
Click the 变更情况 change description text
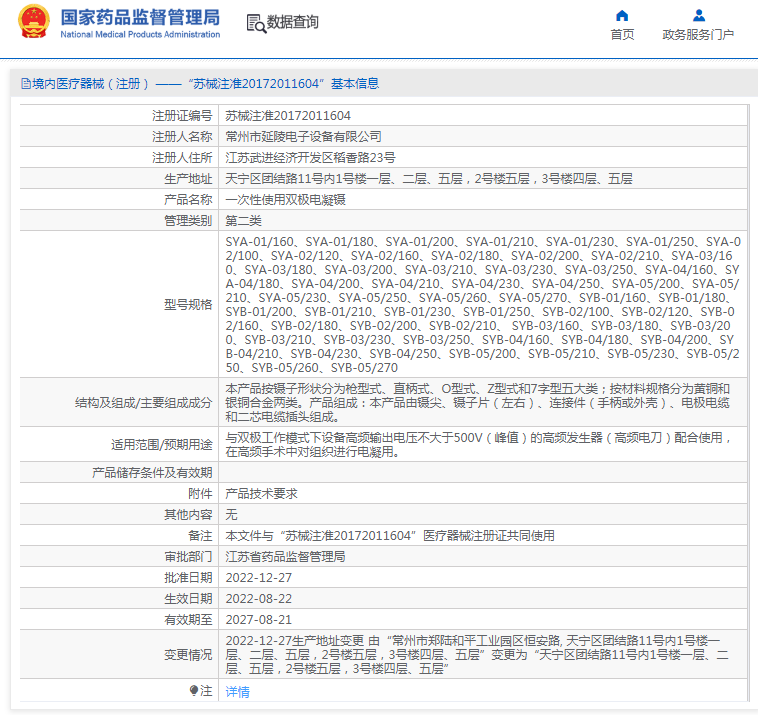[477, 655]
